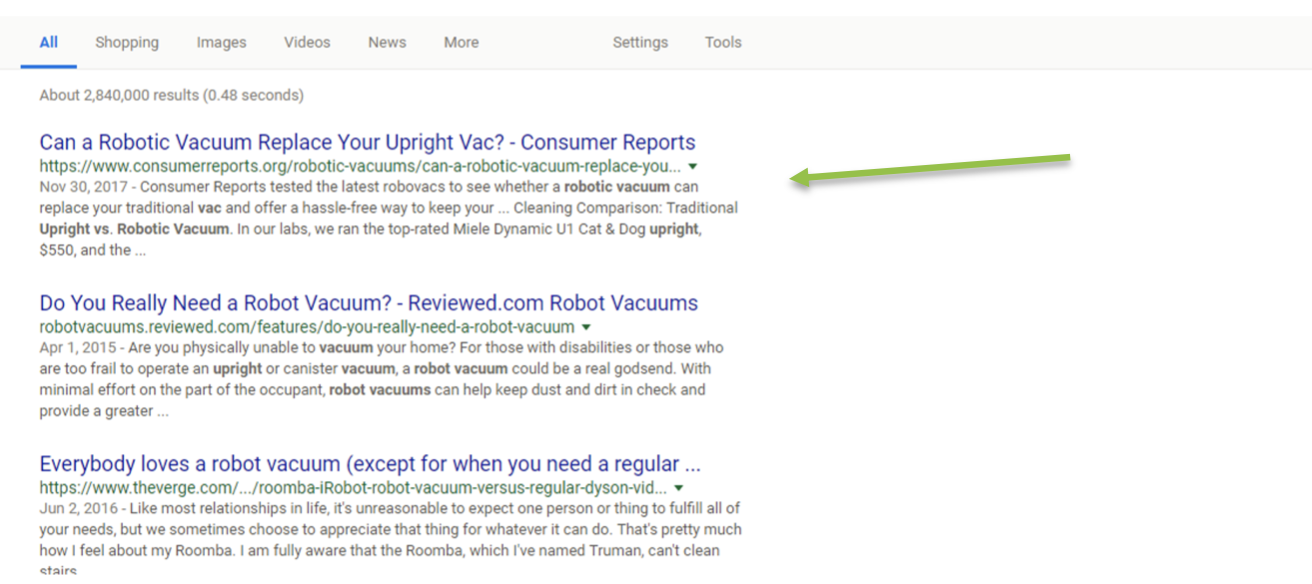Open the Shopping results tab
1312x584 pixels.
[x=127, y=42]
